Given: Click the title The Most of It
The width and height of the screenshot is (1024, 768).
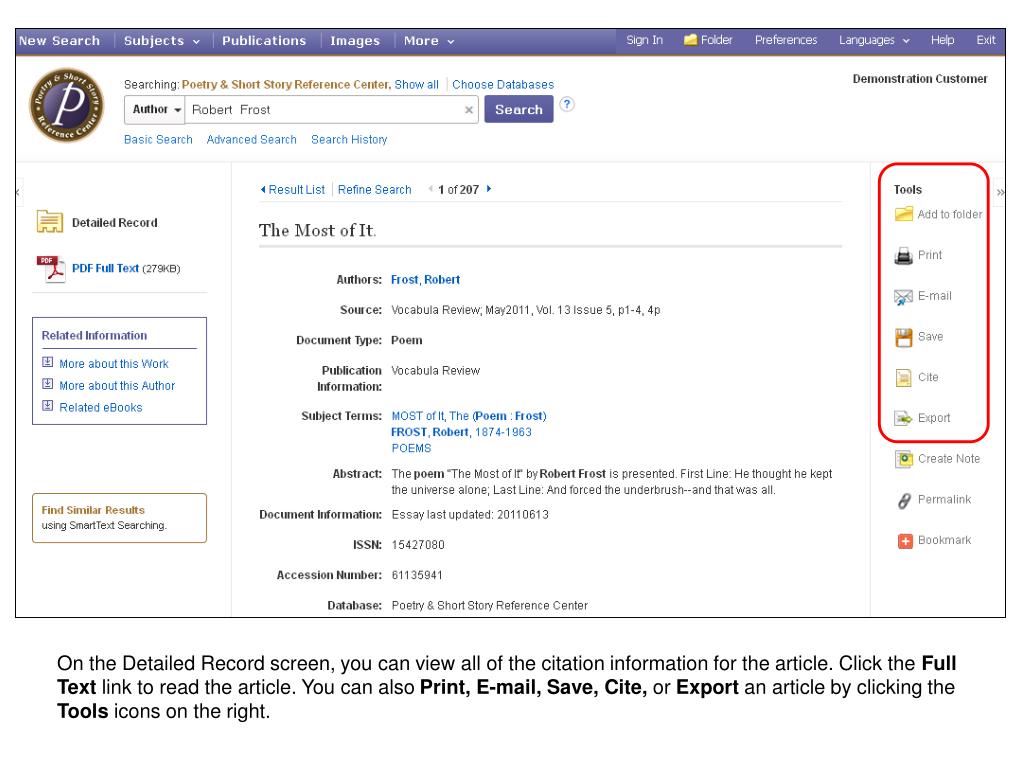Looking at the screenshot, I should (x=317, y=231).
